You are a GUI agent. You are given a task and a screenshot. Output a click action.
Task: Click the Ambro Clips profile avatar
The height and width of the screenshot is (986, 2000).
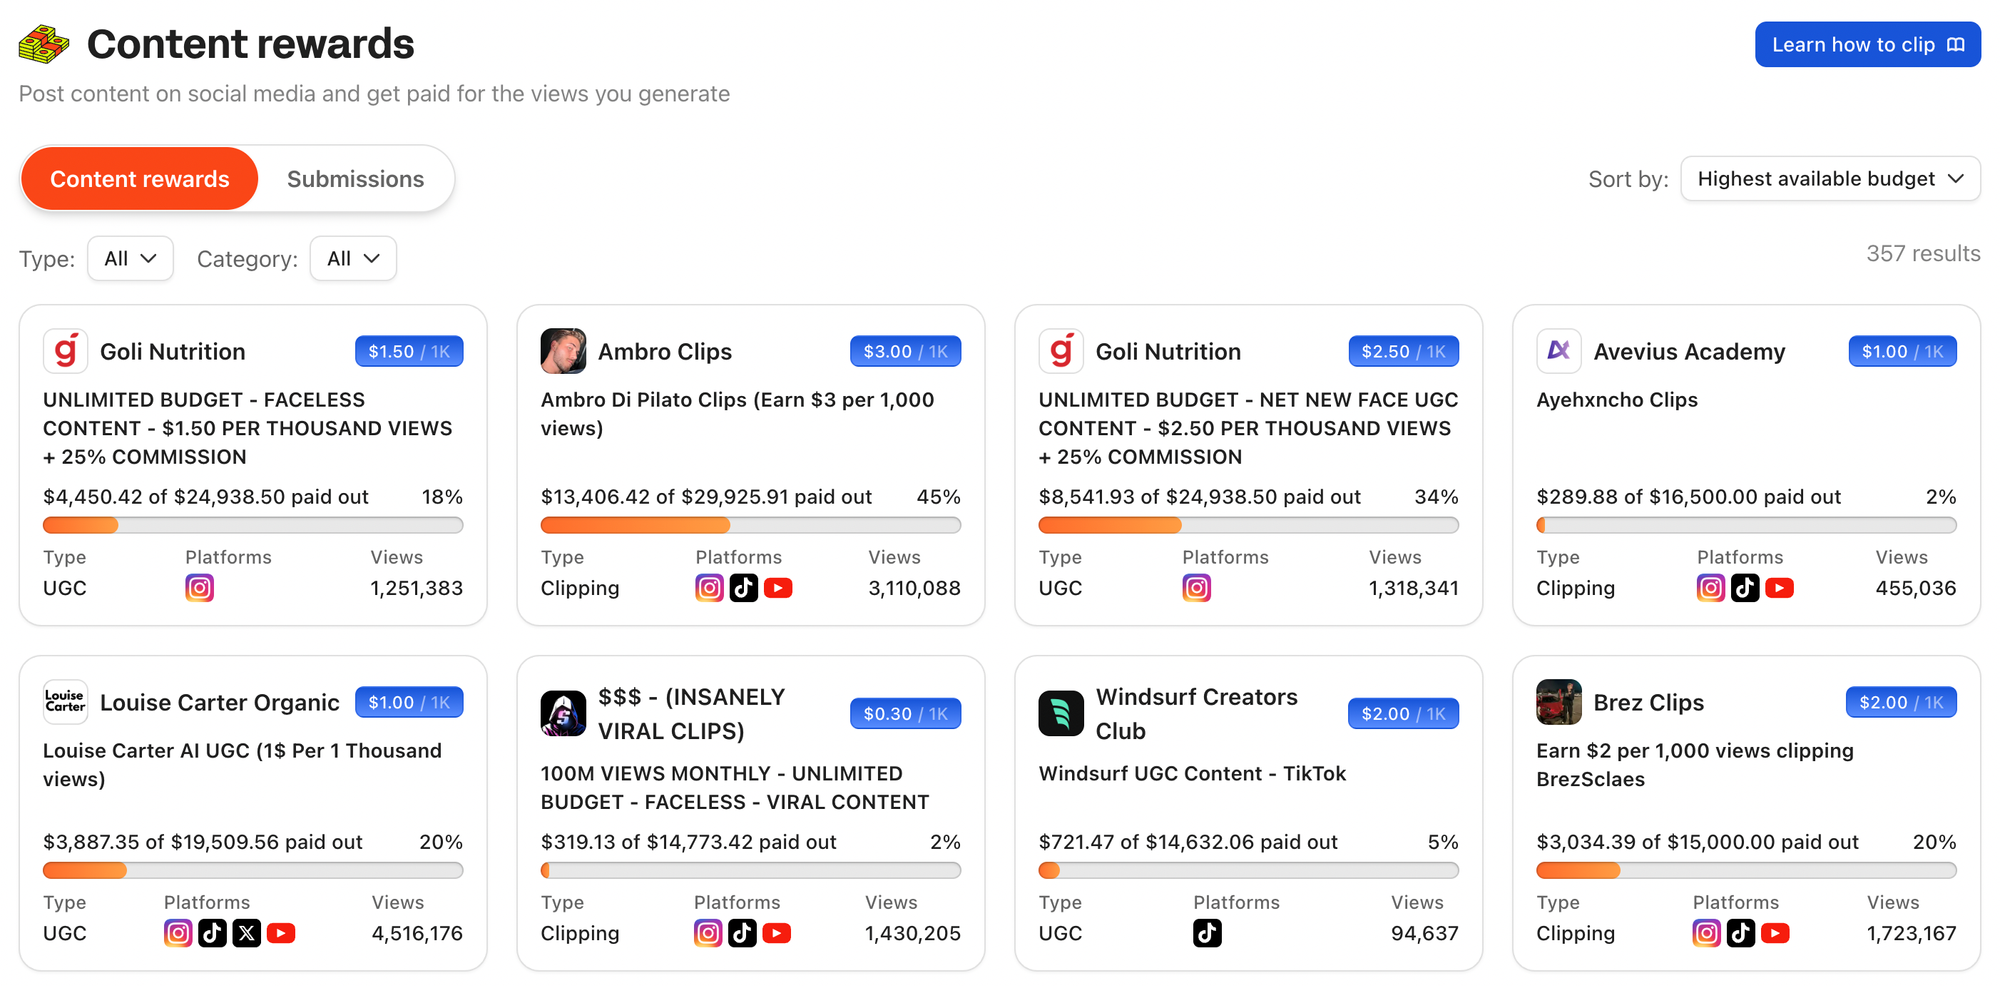(x=563, y=351)
